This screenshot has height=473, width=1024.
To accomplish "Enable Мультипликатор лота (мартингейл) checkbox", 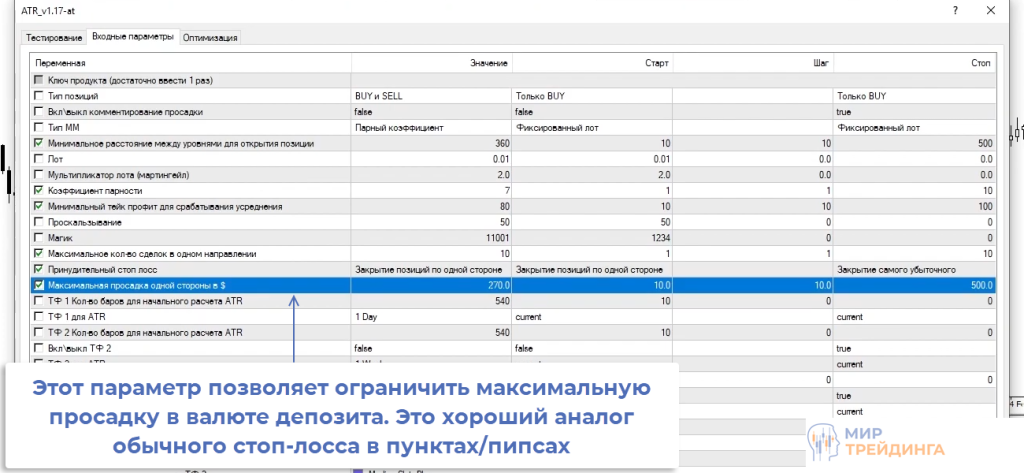I will (x=39, y=174).
